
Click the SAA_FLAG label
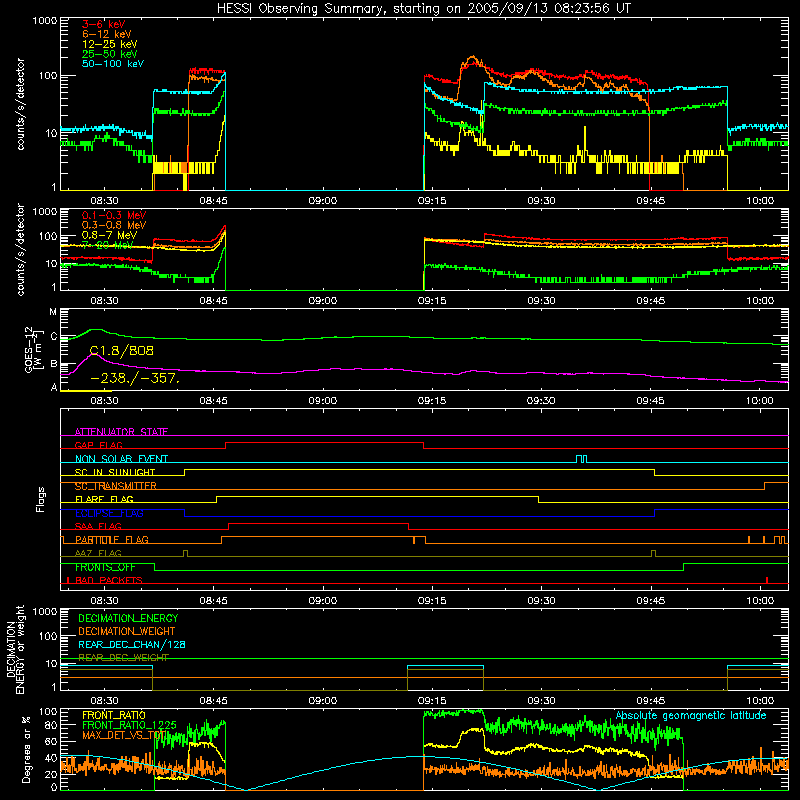pyautogui.click(x=98, y=527)
